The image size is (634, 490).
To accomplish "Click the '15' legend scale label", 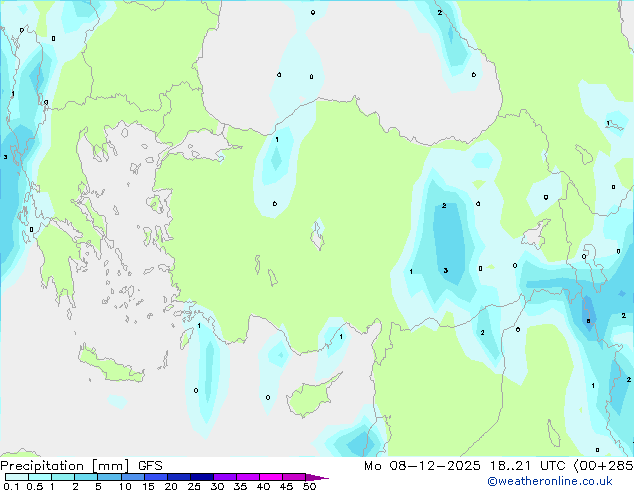I will pyautogui.click(x=148, y=486).
